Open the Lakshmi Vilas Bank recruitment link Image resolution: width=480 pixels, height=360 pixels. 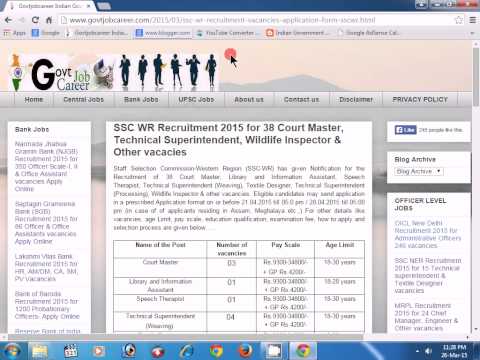coord(46,267)
